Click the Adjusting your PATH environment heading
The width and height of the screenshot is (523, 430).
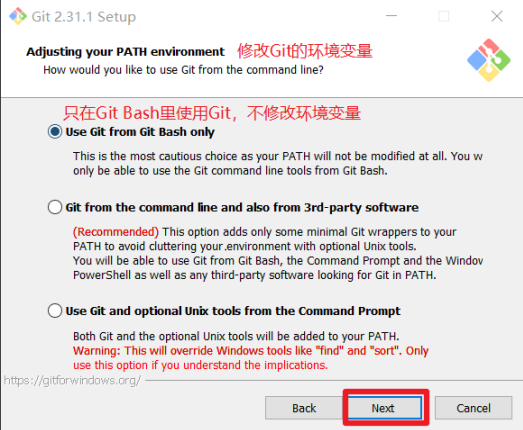click(125, 52)
